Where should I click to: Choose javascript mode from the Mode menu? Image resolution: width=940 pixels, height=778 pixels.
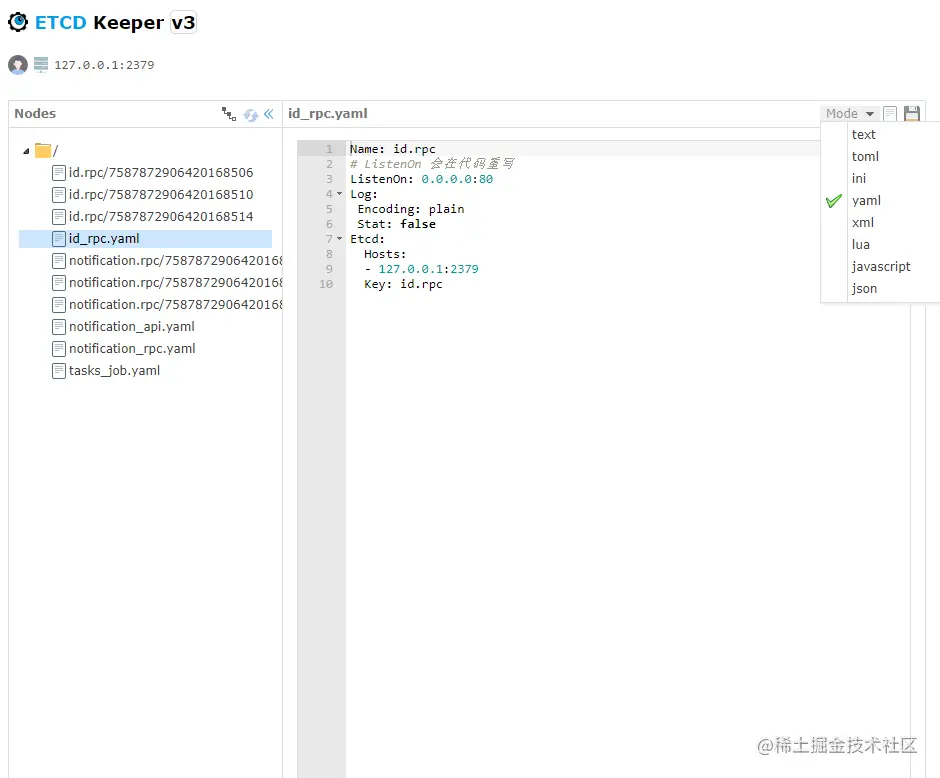881,267
